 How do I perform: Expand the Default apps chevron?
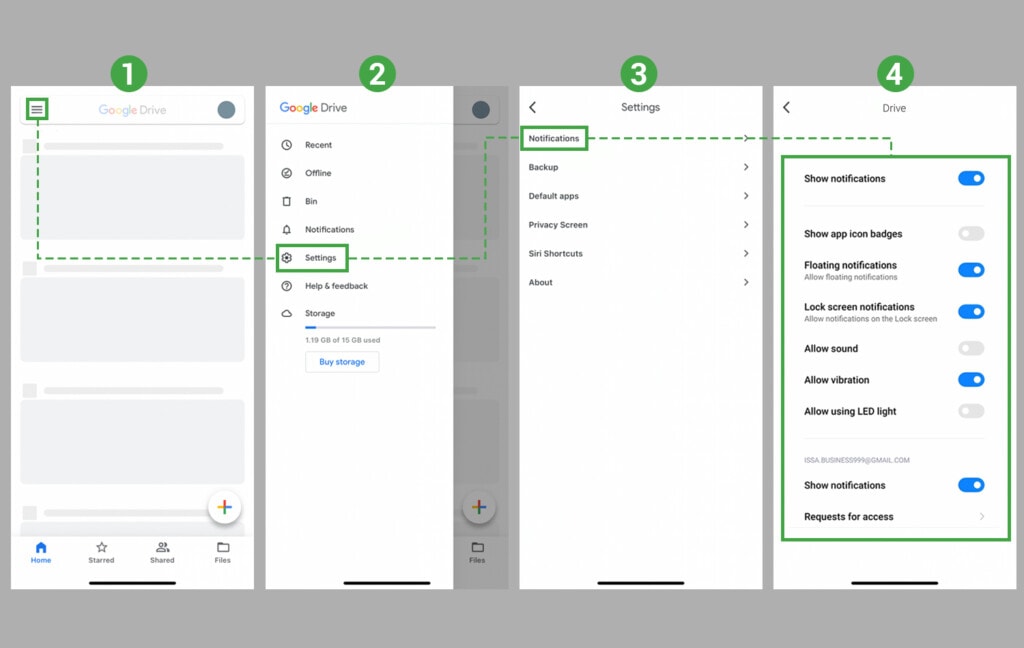pyautogui.click(x=746, y=196)
